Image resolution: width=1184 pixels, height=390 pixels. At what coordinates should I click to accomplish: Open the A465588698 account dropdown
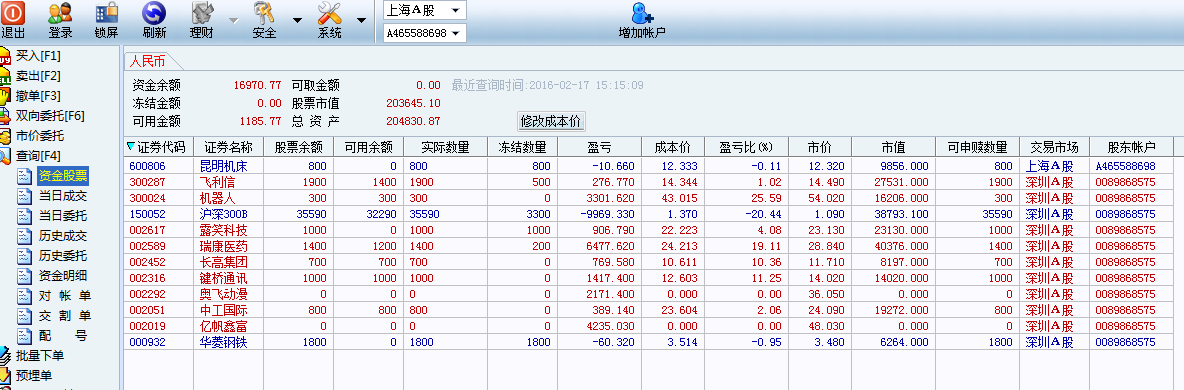[x=425, y=33]
